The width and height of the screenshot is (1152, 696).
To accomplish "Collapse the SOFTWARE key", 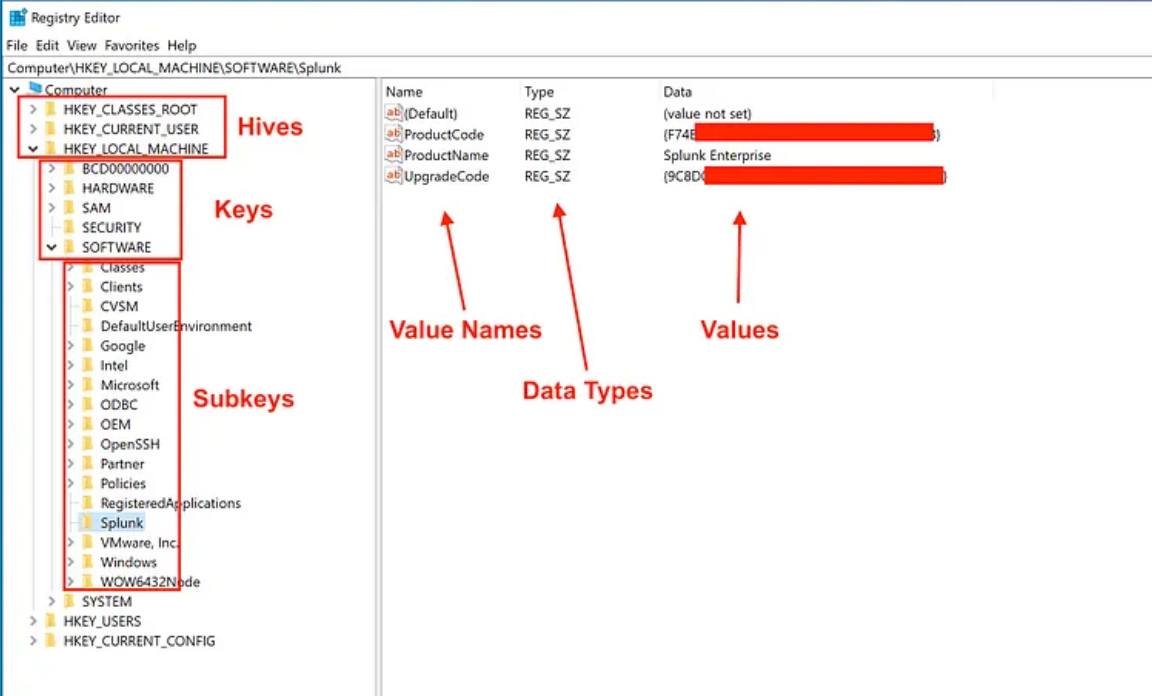I will 51,247.
